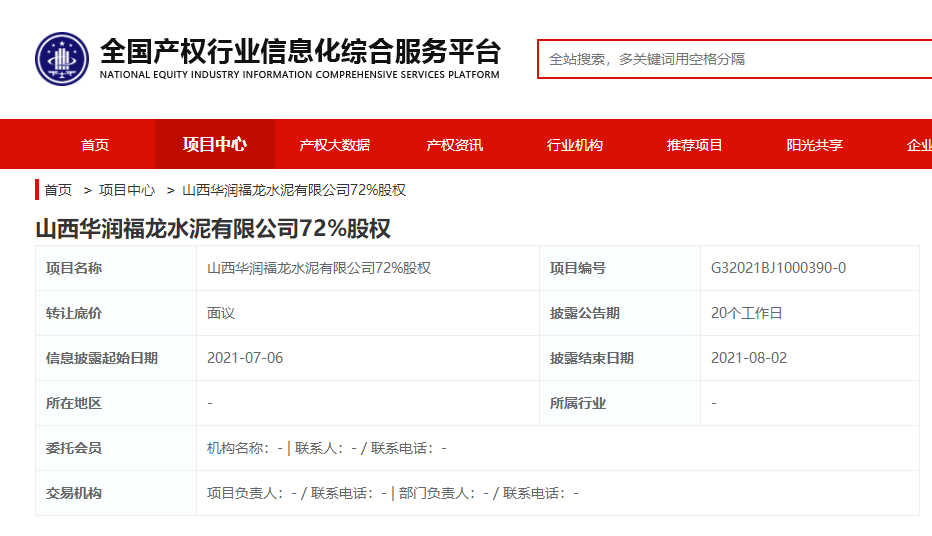Click the project name value cell in table

coord(368,268)
